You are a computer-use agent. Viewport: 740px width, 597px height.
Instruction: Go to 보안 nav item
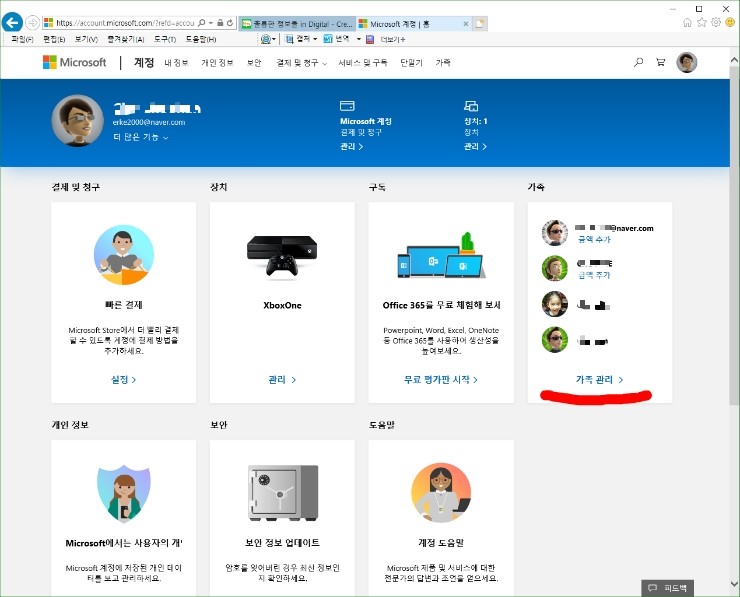click(x=254, y=63)
